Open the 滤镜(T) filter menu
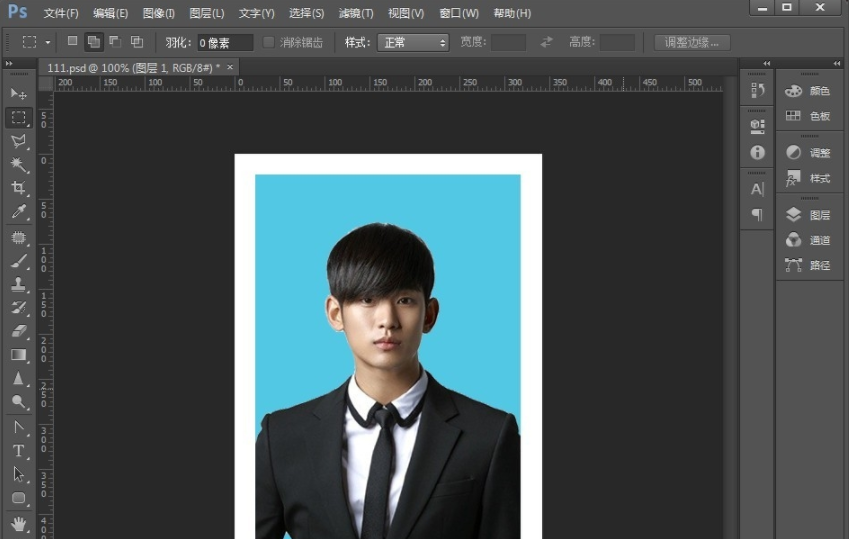The width and height of the screenshot is (849, 539). (x=355, y=13)
